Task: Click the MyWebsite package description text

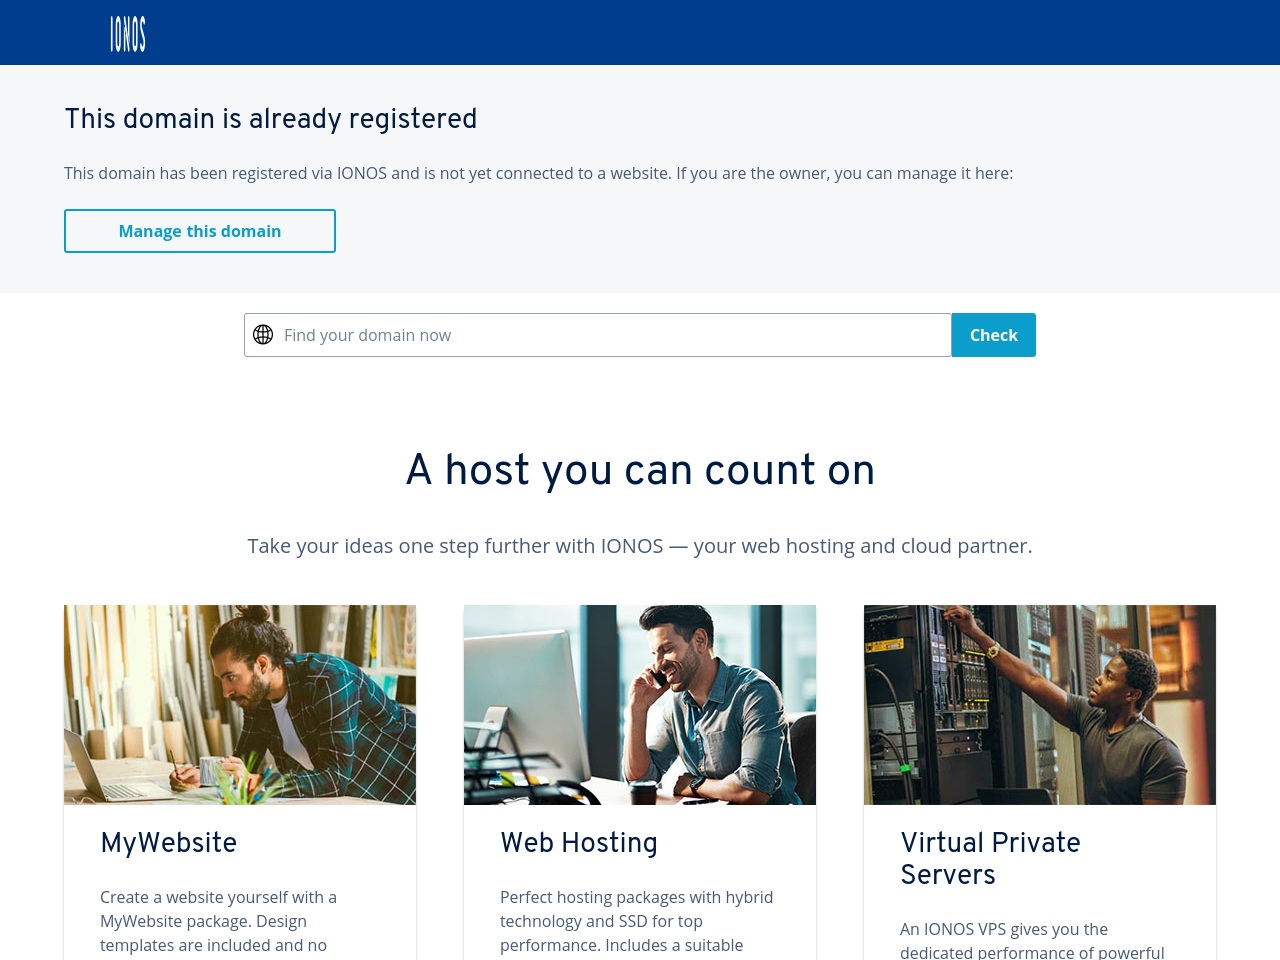Action: click(x=219, y=923)
